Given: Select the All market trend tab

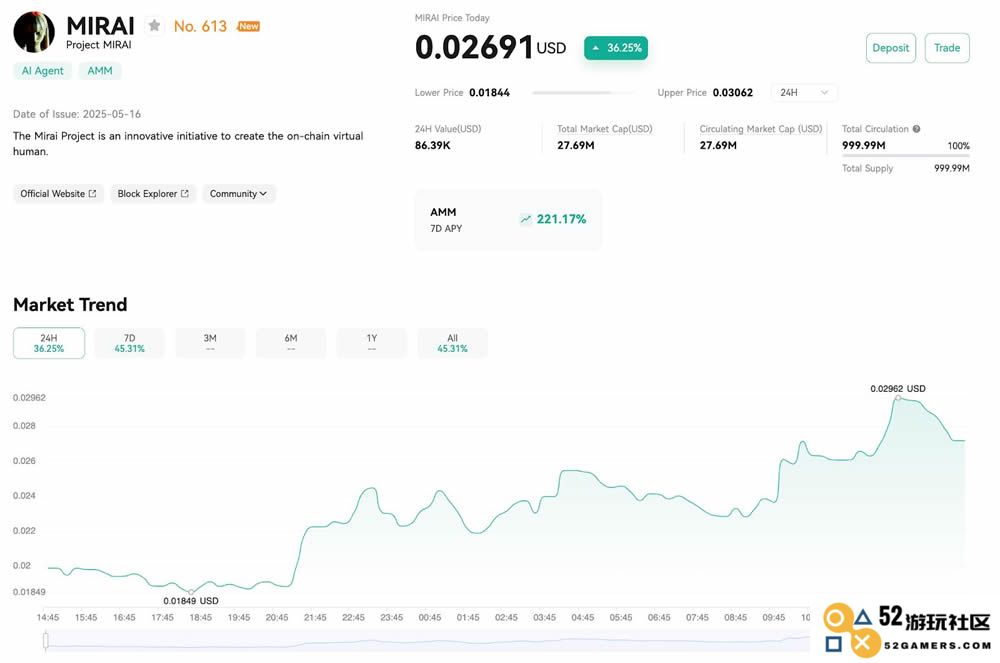Looking at the screenshot, I should coord(452,343).
